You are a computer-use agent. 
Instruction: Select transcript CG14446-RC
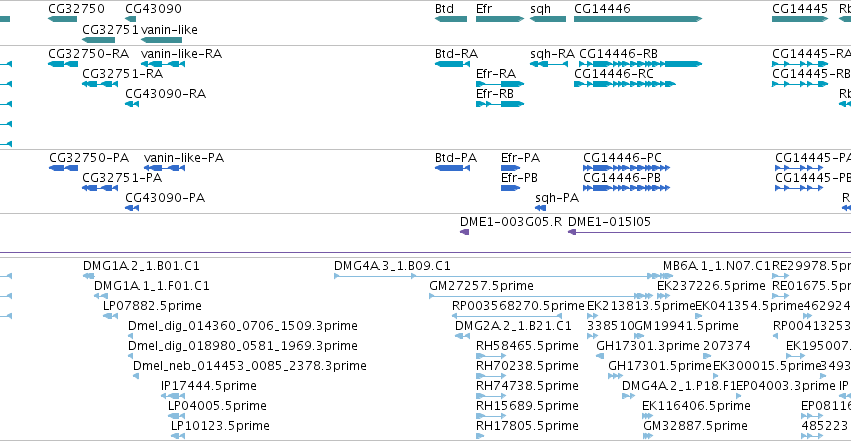[x=625, y=84]
